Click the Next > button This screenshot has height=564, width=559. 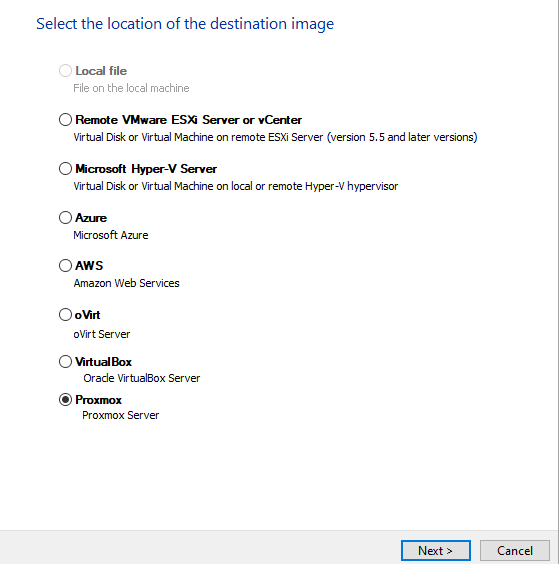(x=436, y=550)
